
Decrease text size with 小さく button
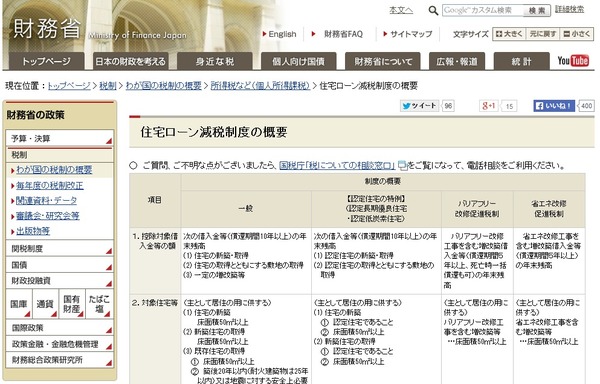577,34
